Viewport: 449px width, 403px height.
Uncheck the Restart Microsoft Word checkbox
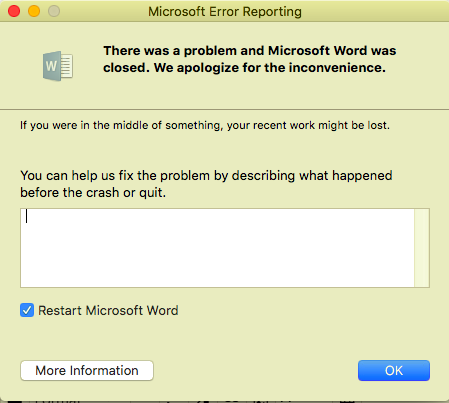click(27, 310)
